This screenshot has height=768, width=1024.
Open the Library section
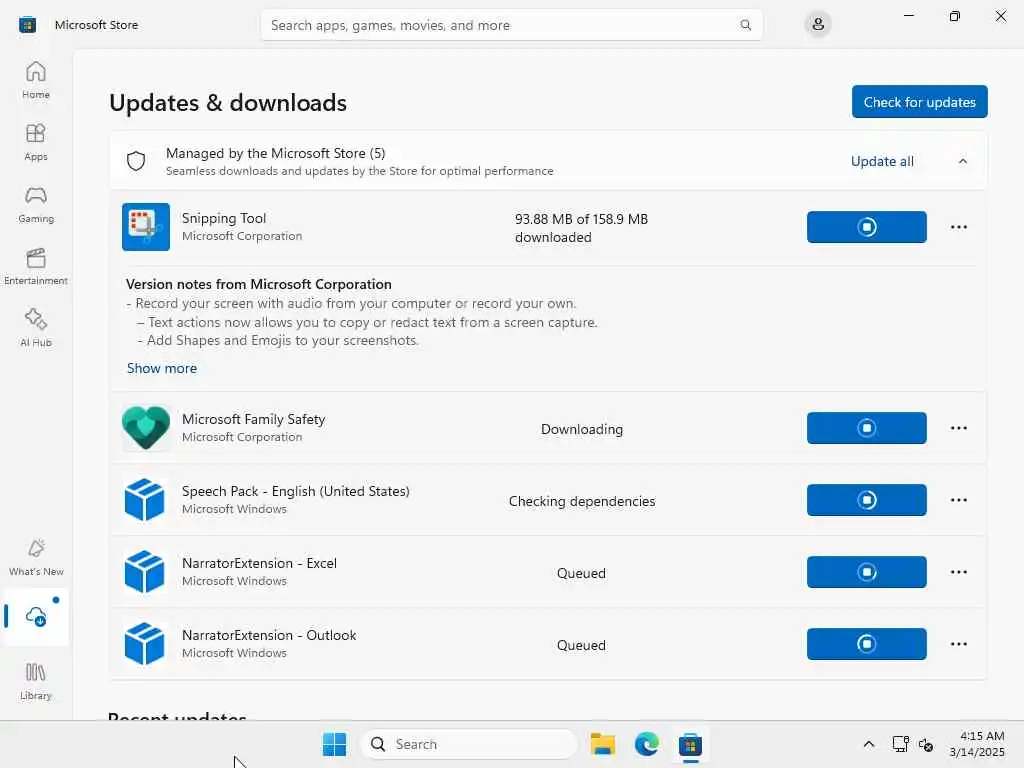pos(36,681)
